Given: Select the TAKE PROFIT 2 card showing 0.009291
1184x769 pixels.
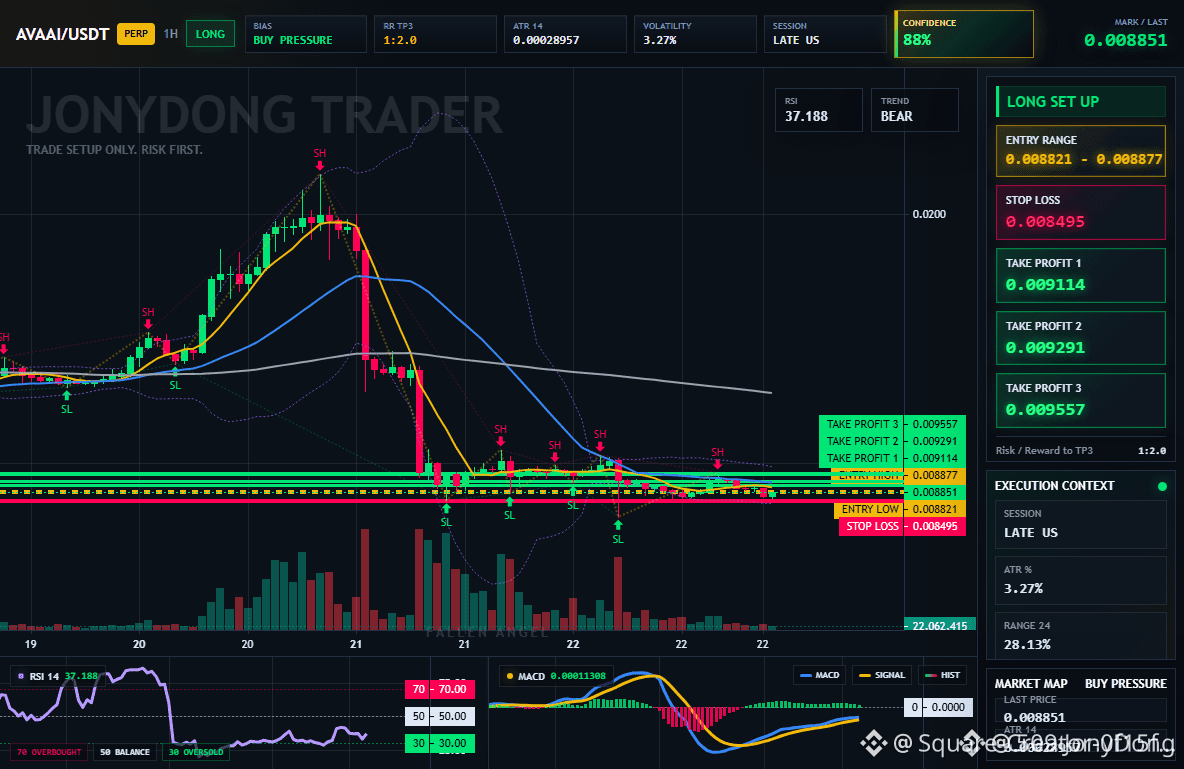Looking at the screenshot, I should 1081,338.
